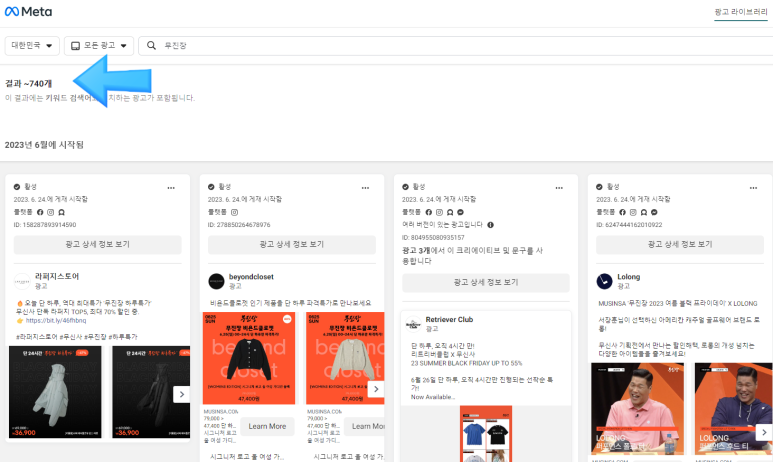Open more options on Lolong ad card
The height and width of the screenshot is (462, 773).
(x=753, y=188)
